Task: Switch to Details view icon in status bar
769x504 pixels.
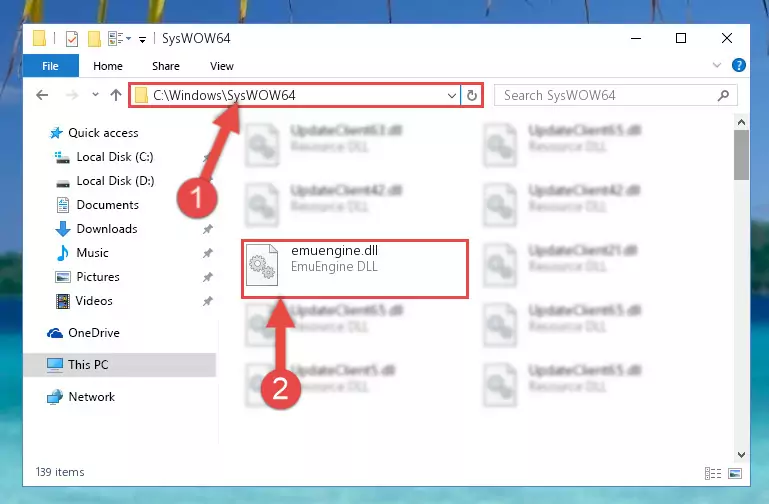Action: tap(713, 473)
